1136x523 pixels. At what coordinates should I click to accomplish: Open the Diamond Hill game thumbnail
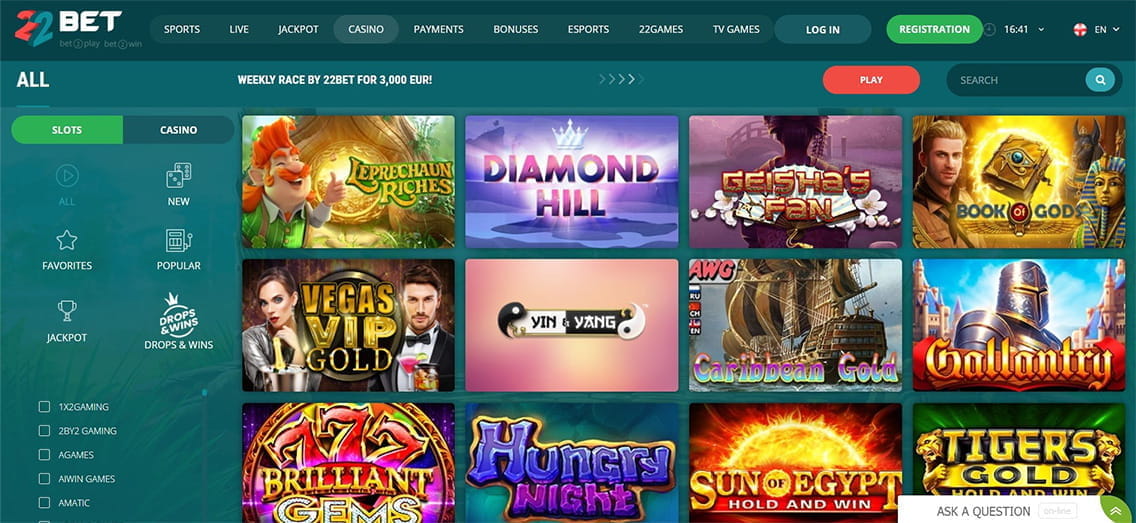tap(572, 182)
